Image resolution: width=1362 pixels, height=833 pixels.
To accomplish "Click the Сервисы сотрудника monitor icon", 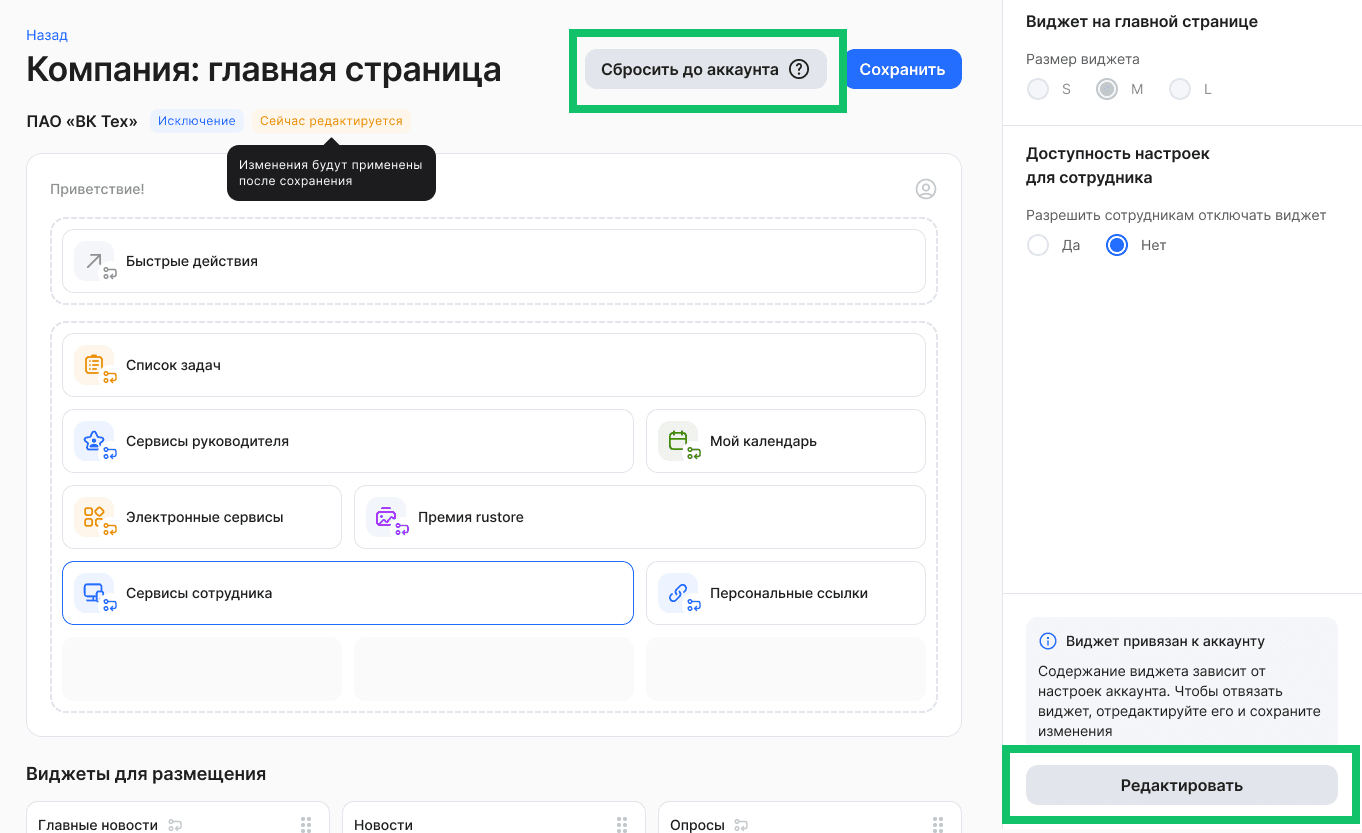I will [x=94, y=593].
